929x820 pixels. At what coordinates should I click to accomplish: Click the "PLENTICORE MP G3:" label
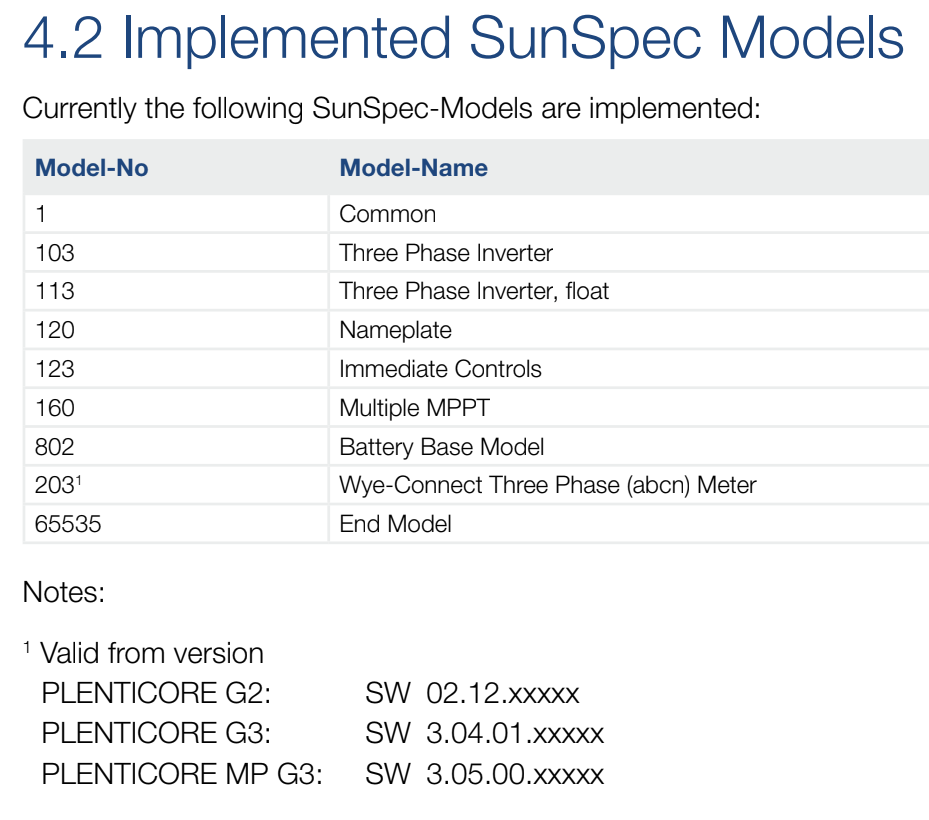click(182, 774)
